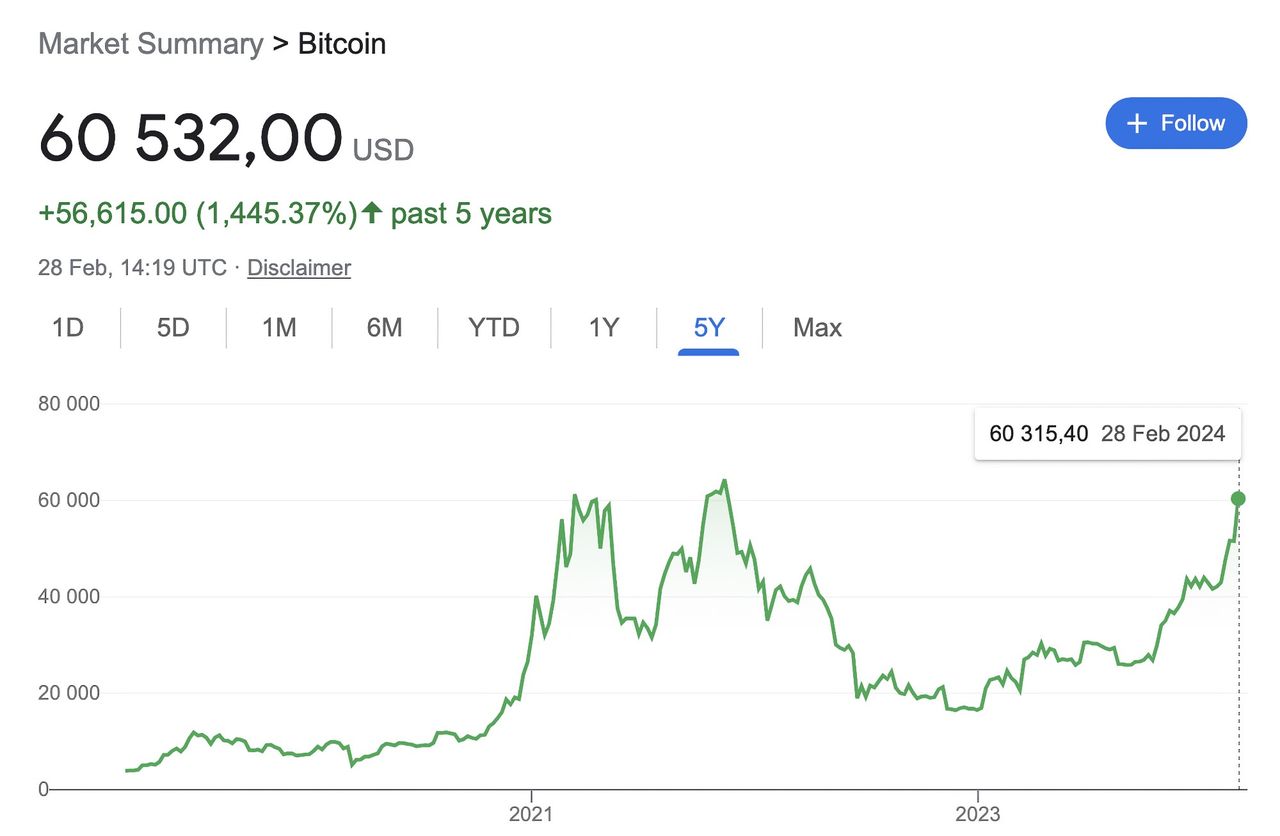Switch chart to 1D range
Screen dimensions: 1280x836
click(68, 328)
